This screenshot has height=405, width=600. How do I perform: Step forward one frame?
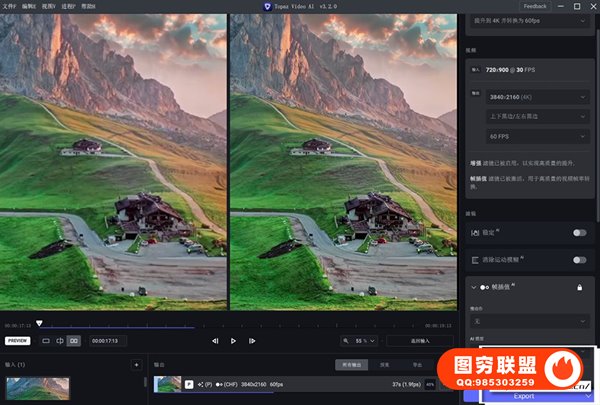253,341
